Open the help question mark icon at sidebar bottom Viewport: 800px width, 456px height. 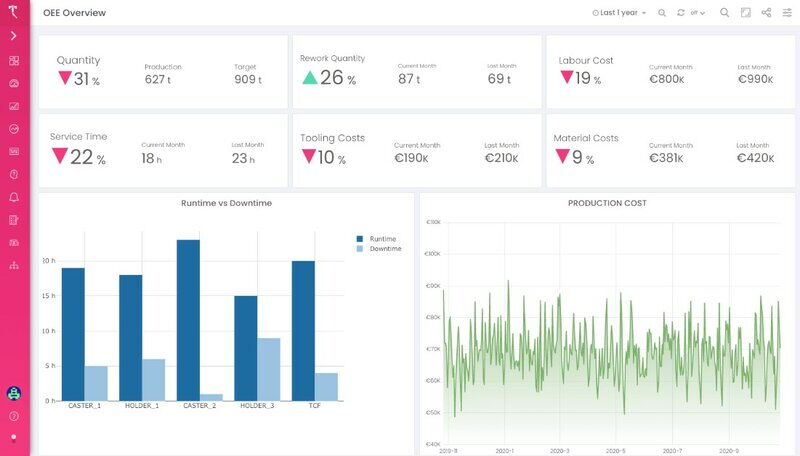tap(14, 416)
